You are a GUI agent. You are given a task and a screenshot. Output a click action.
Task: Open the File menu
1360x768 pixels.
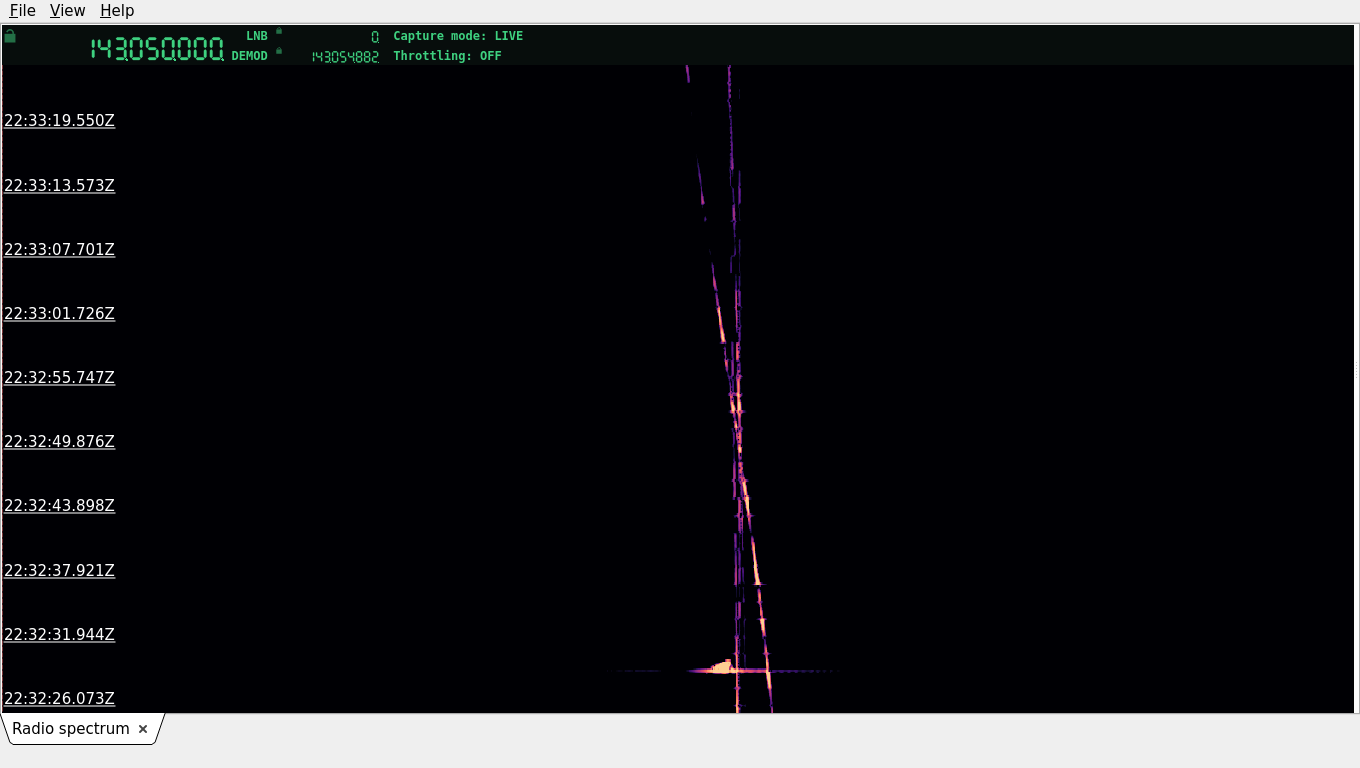click(22, 10)
